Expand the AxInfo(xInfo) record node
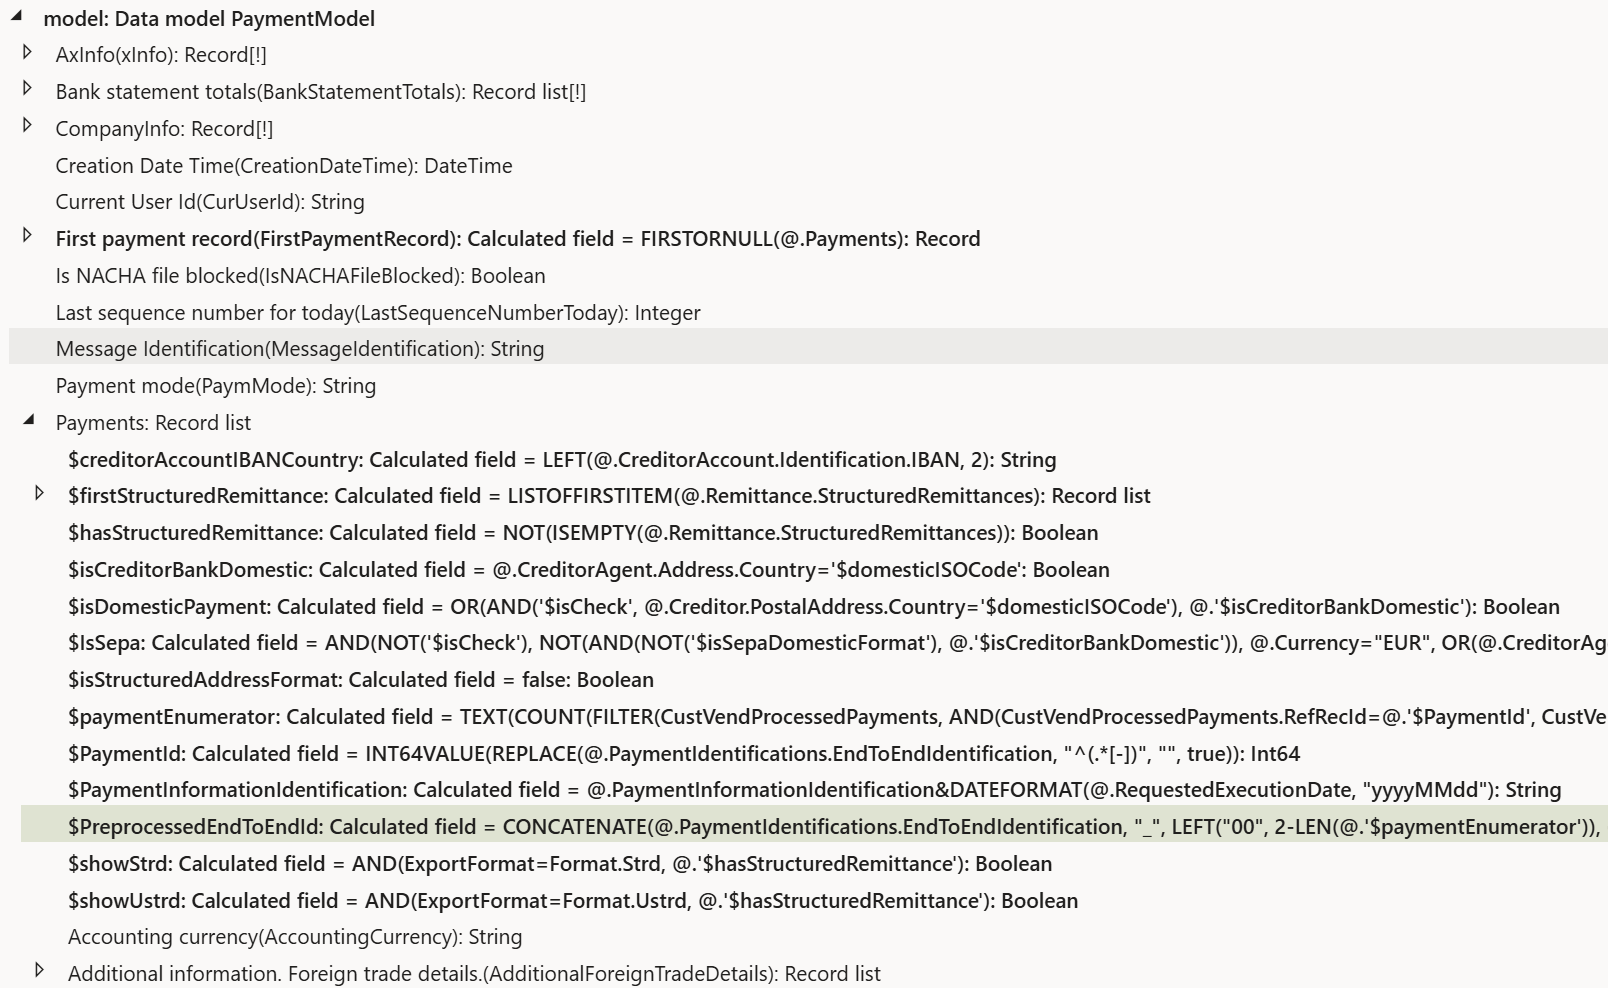1608x988 pixels. 28,52
